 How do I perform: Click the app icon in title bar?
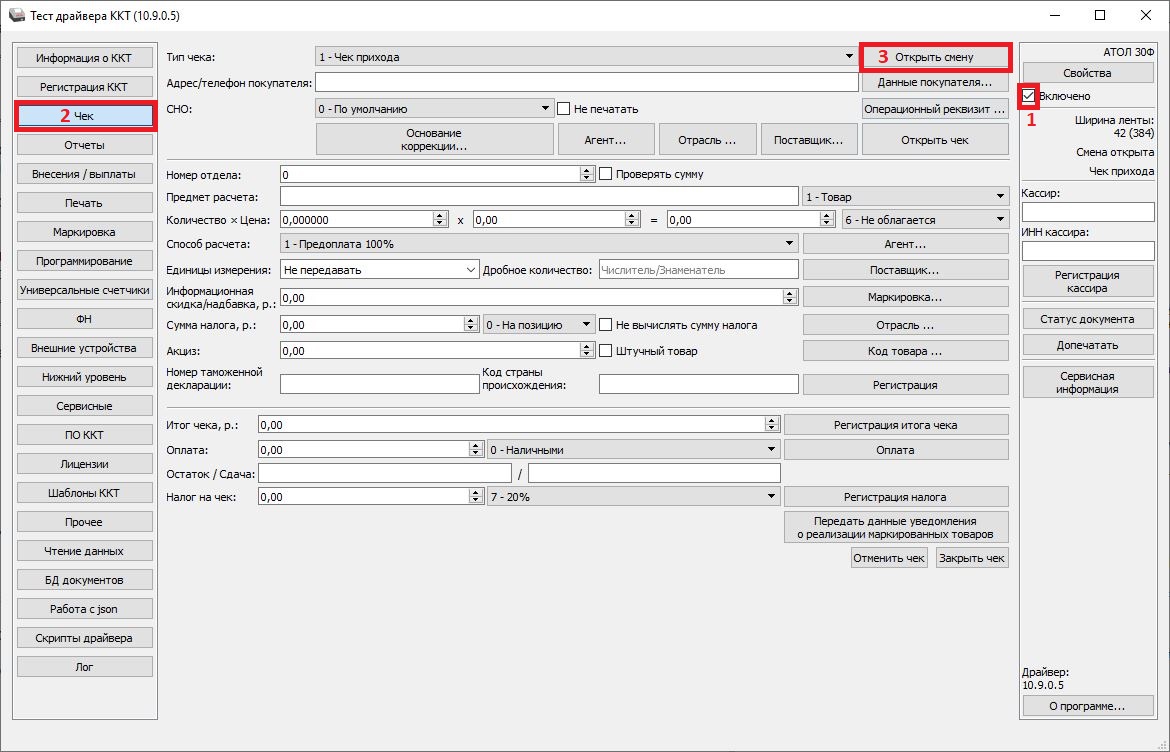coord(16,16)
